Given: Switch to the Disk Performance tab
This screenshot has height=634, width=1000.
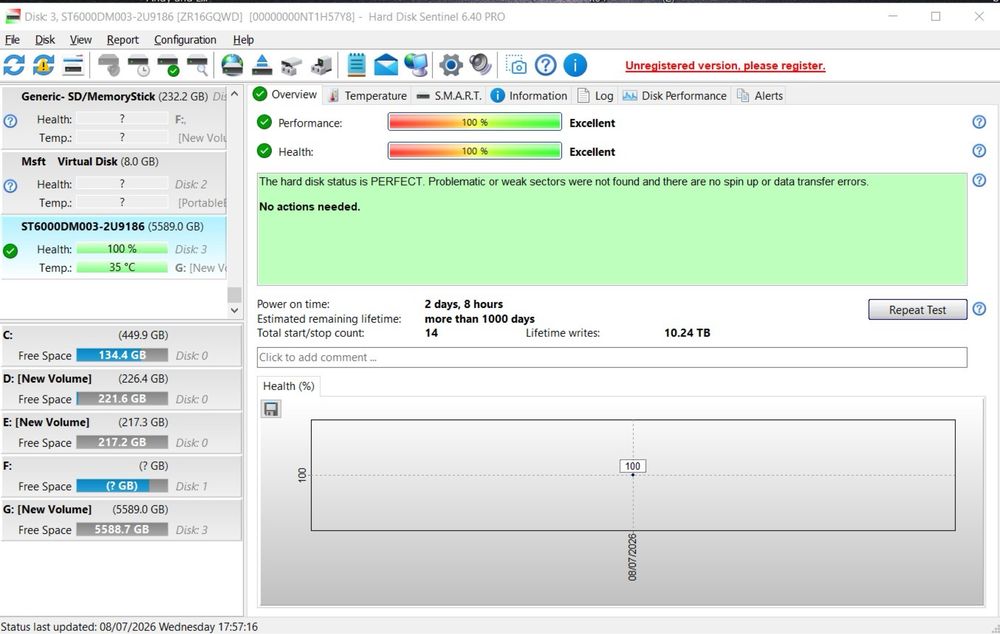Looking at the screenshot, I should (675, 96).
